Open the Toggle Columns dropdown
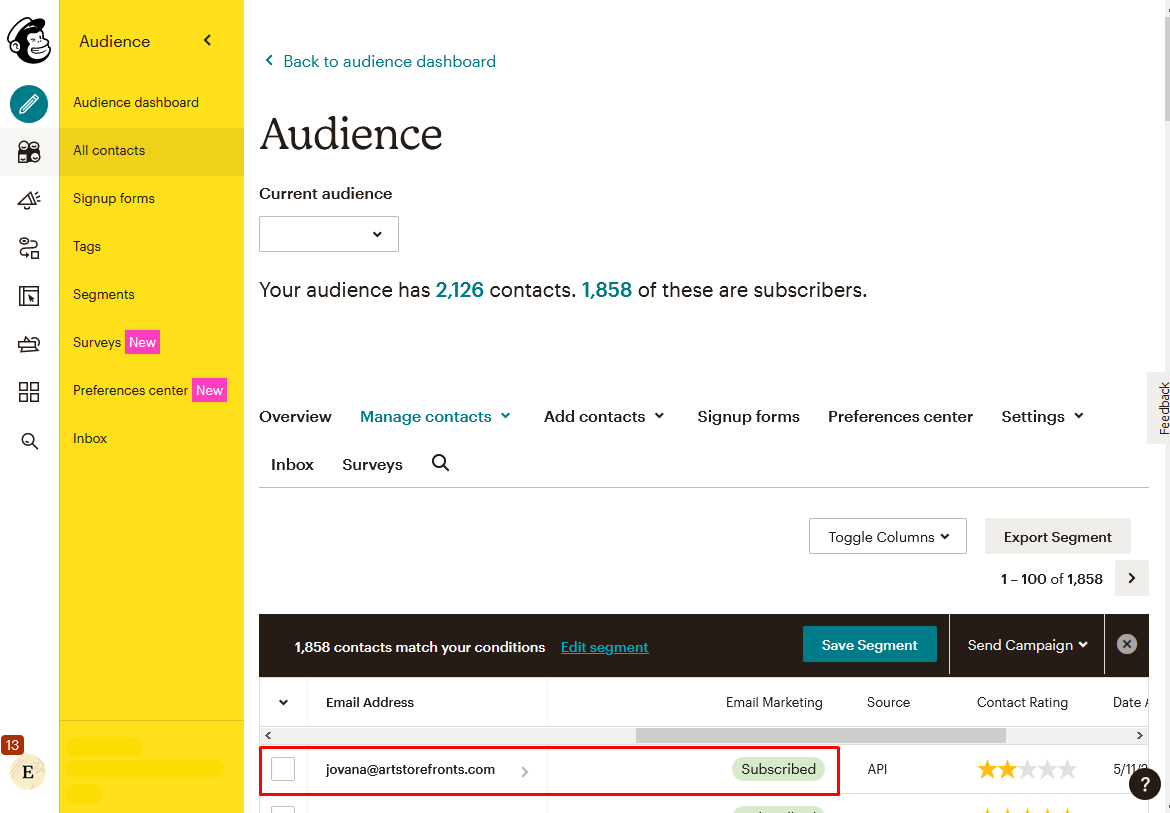The image size is (1170, 813). click(888, 536)
